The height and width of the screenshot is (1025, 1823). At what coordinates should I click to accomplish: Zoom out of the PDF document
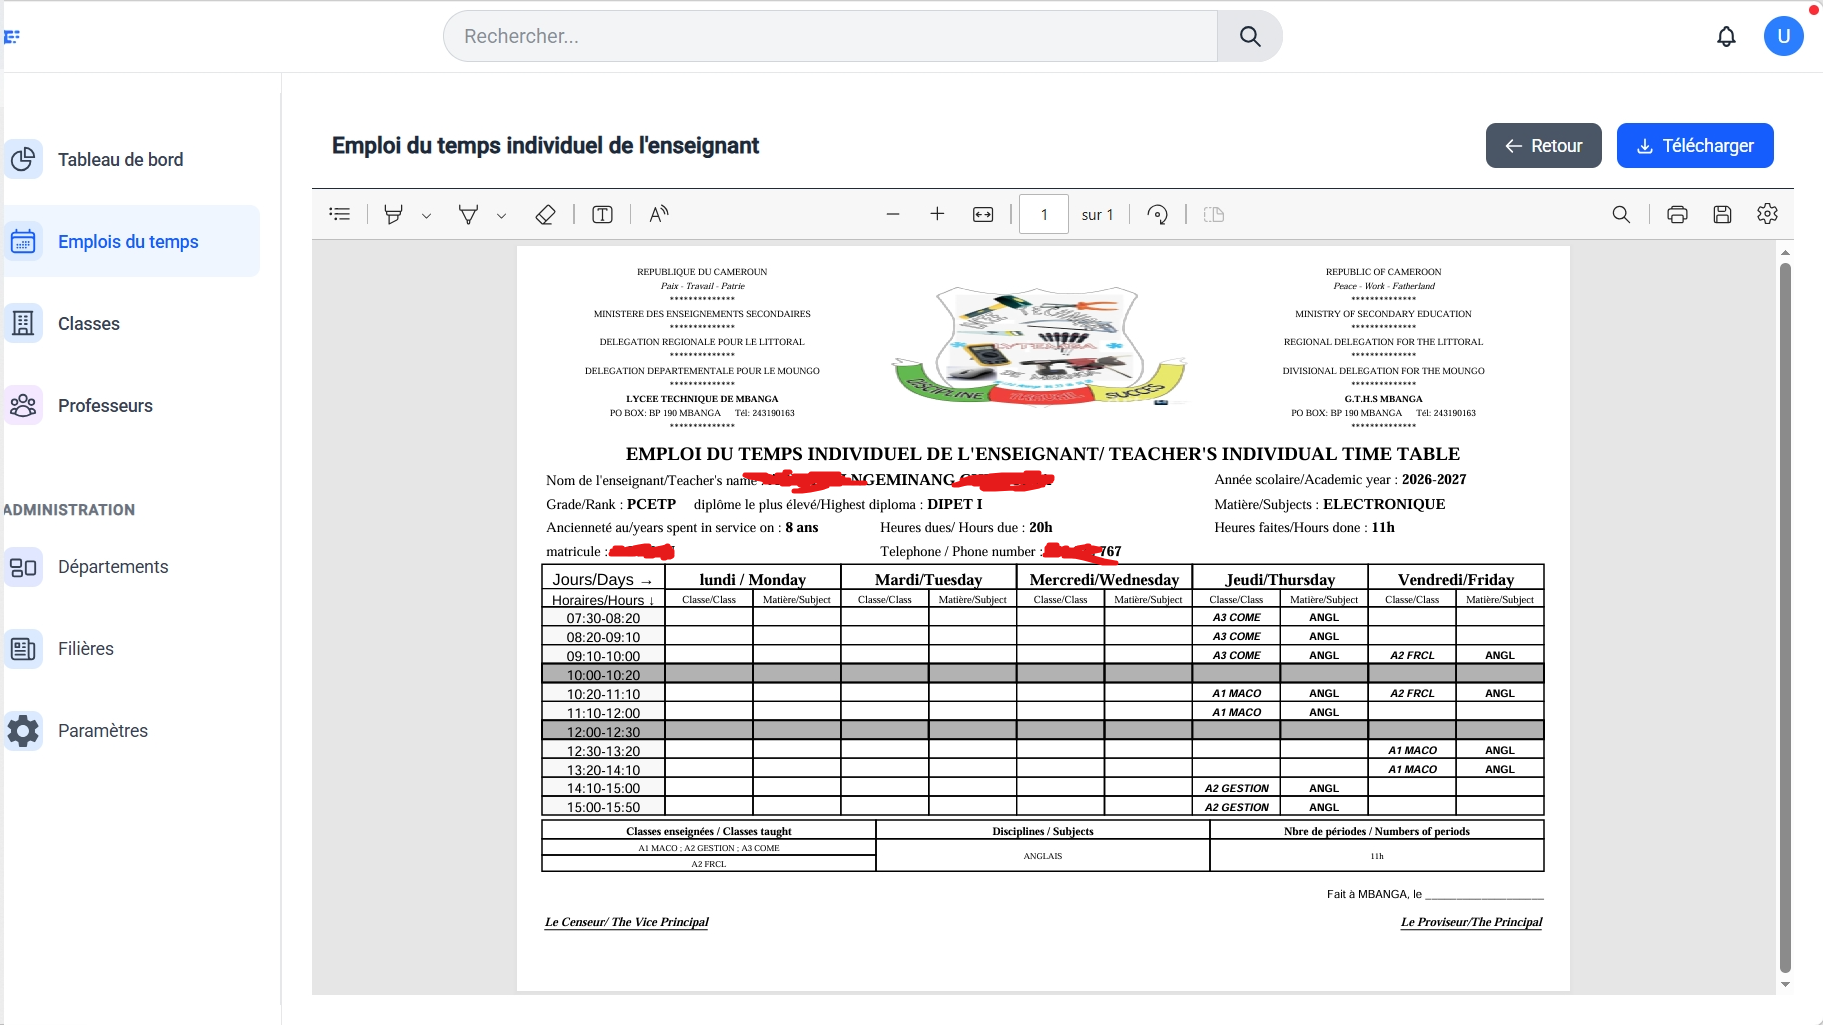[893, 214]
